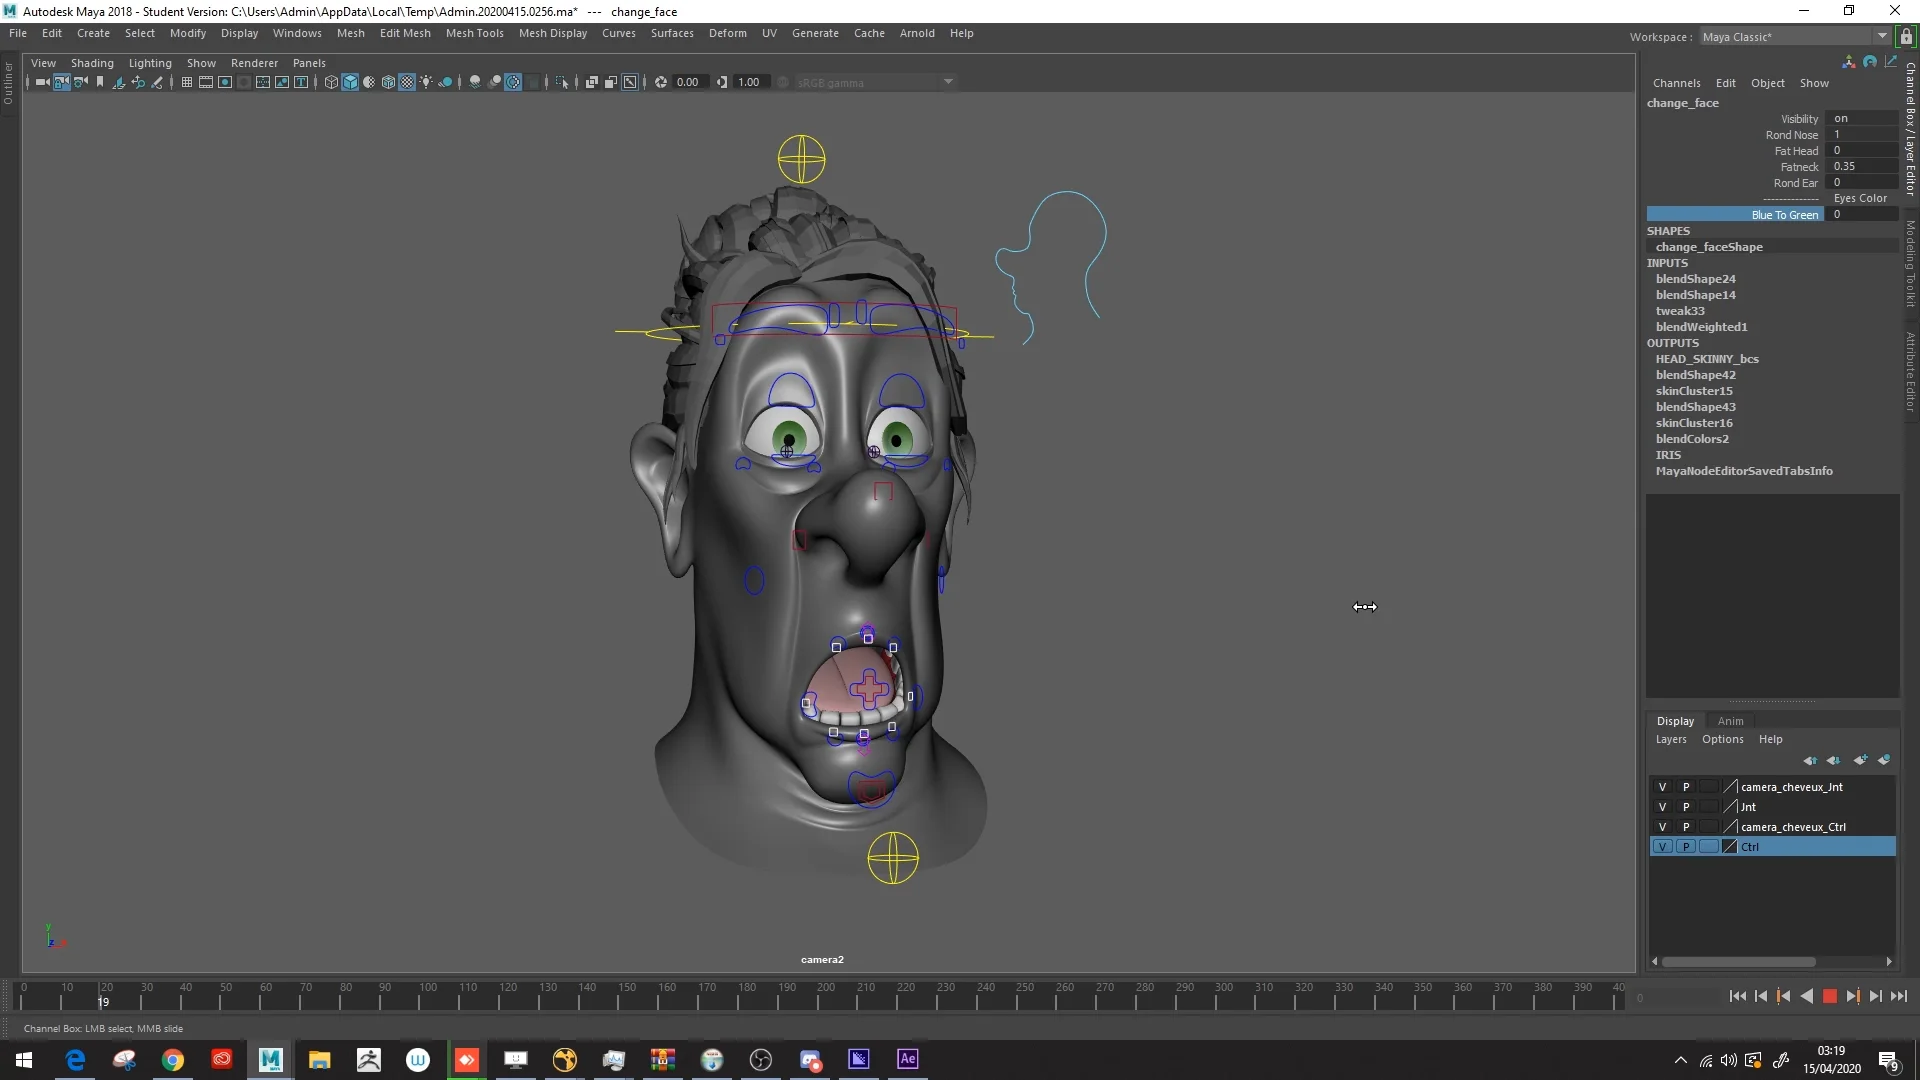Select the Blue To Green attribute
The image size is (1920, 1080).
pyautogui.click(x=1735, y=215)
